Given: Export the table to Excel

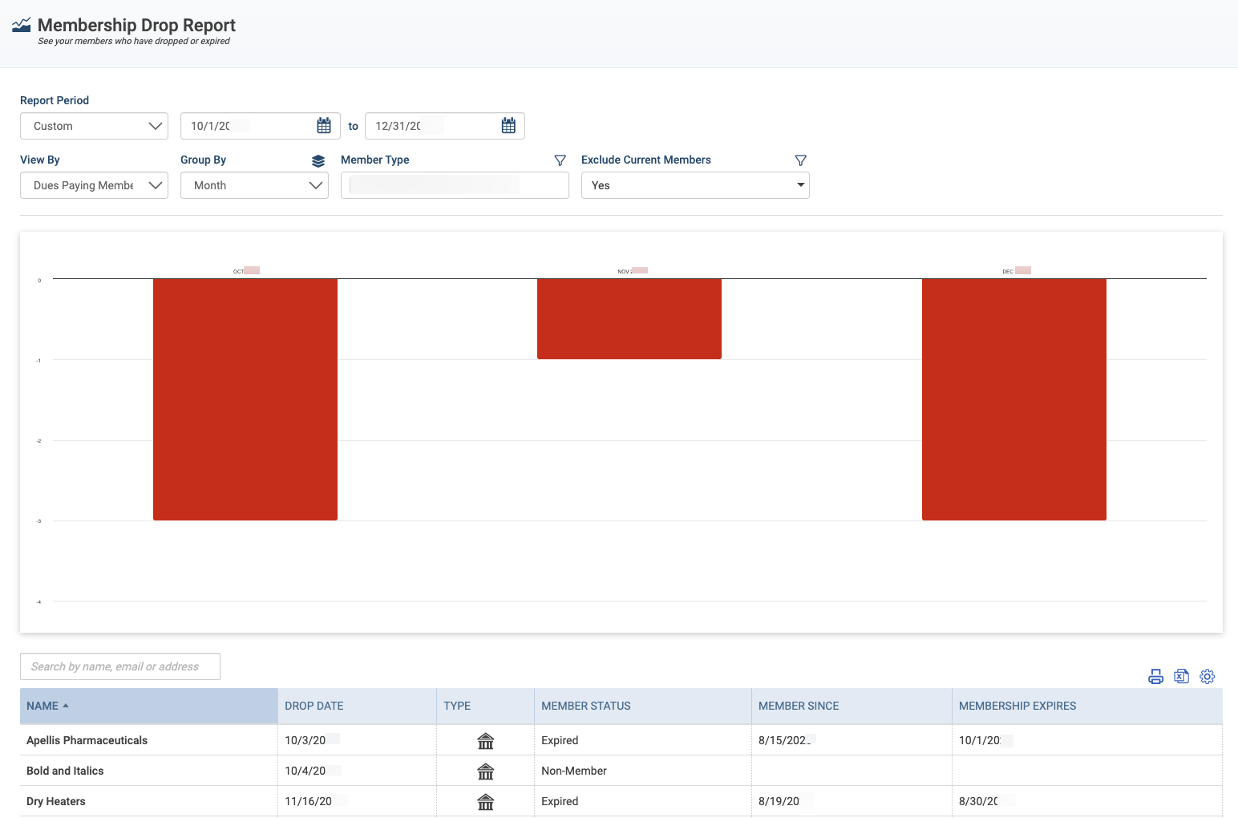Looking at the screenshot, I should click(x=1181, y=677).
